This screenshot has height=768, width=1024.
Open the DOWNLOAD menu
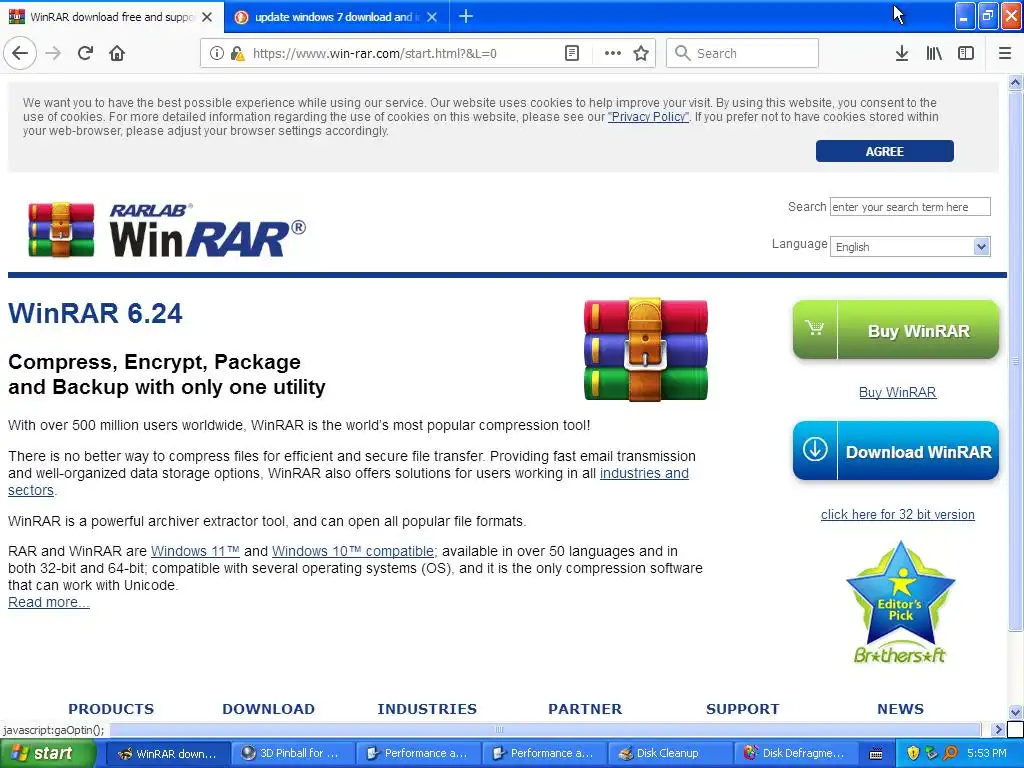(x=268, y=709)
